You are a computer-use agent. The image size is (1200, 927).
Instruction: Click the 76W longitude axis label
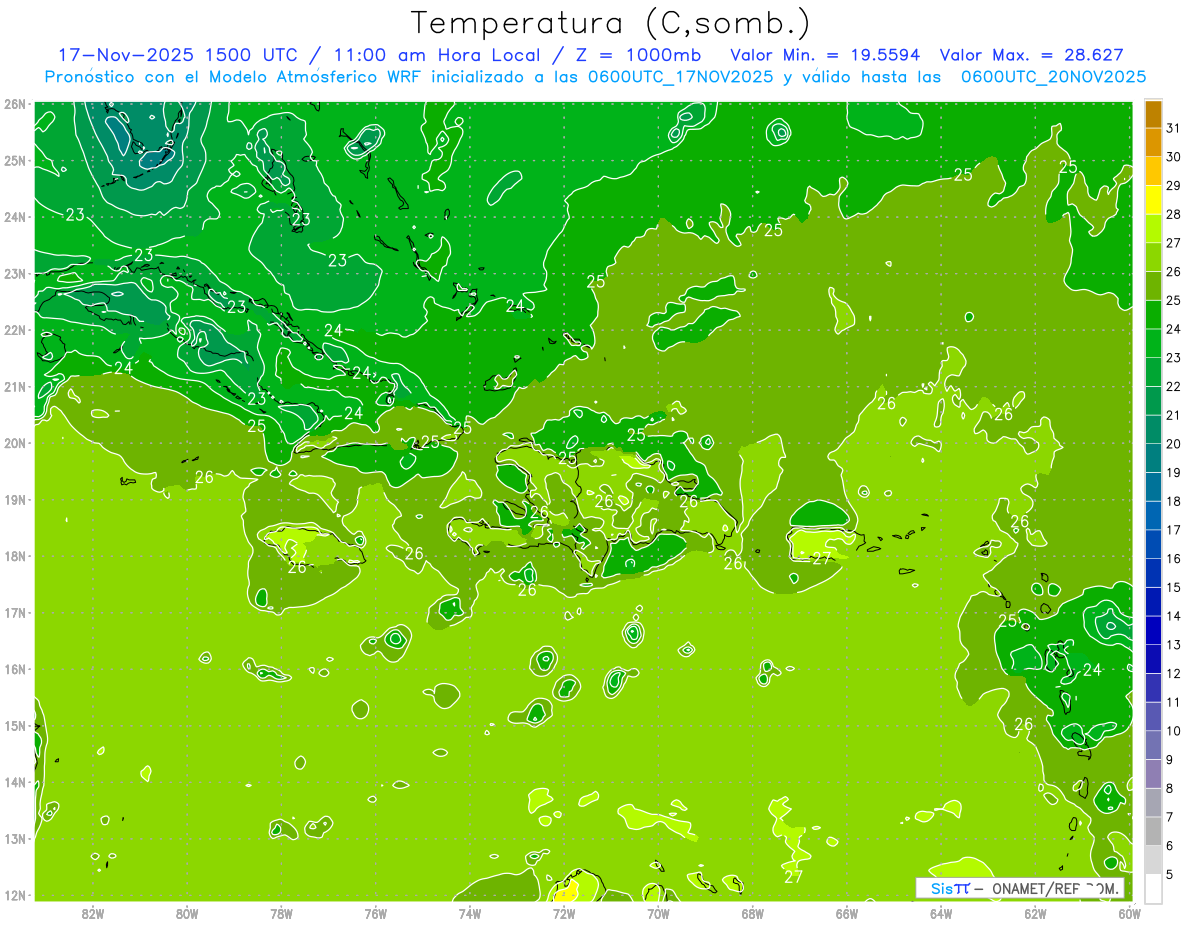point(375,913)
